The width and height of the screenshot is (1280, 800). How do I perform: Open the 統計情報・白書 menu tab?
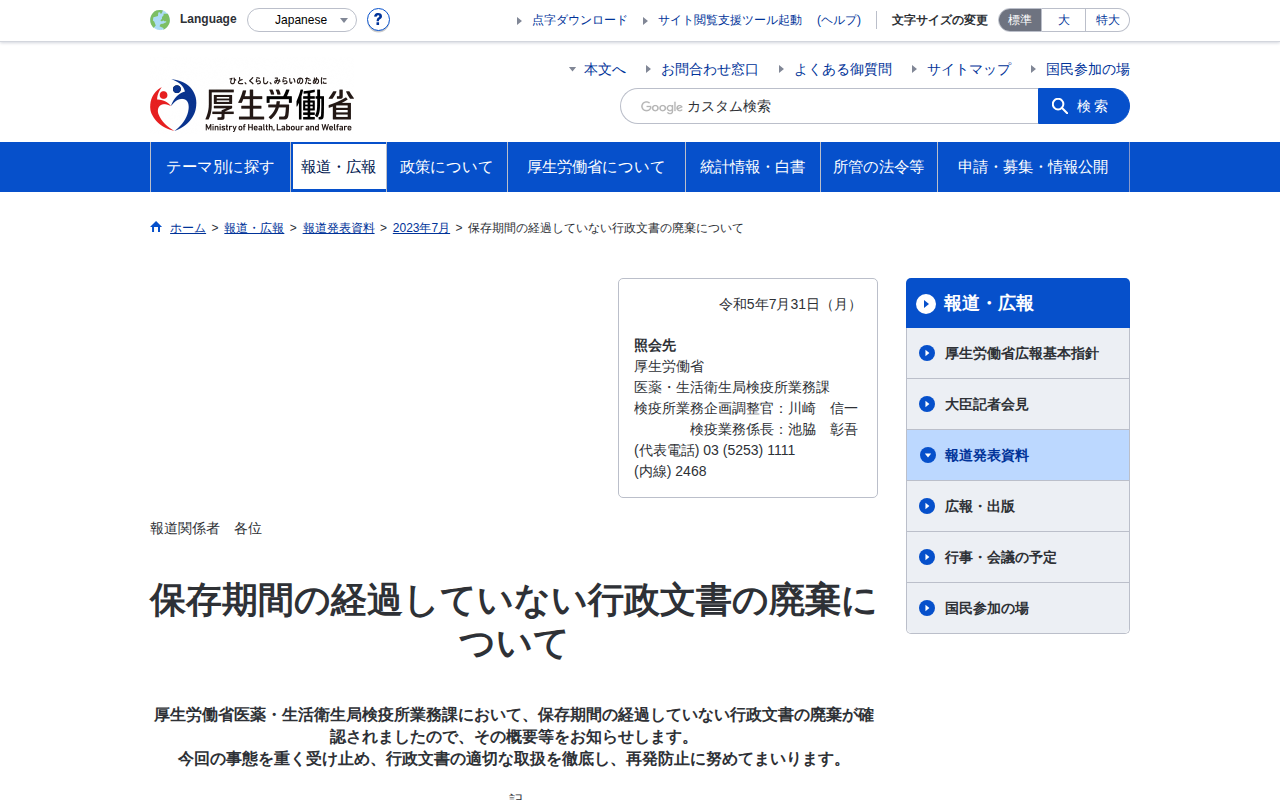point(753,167)
